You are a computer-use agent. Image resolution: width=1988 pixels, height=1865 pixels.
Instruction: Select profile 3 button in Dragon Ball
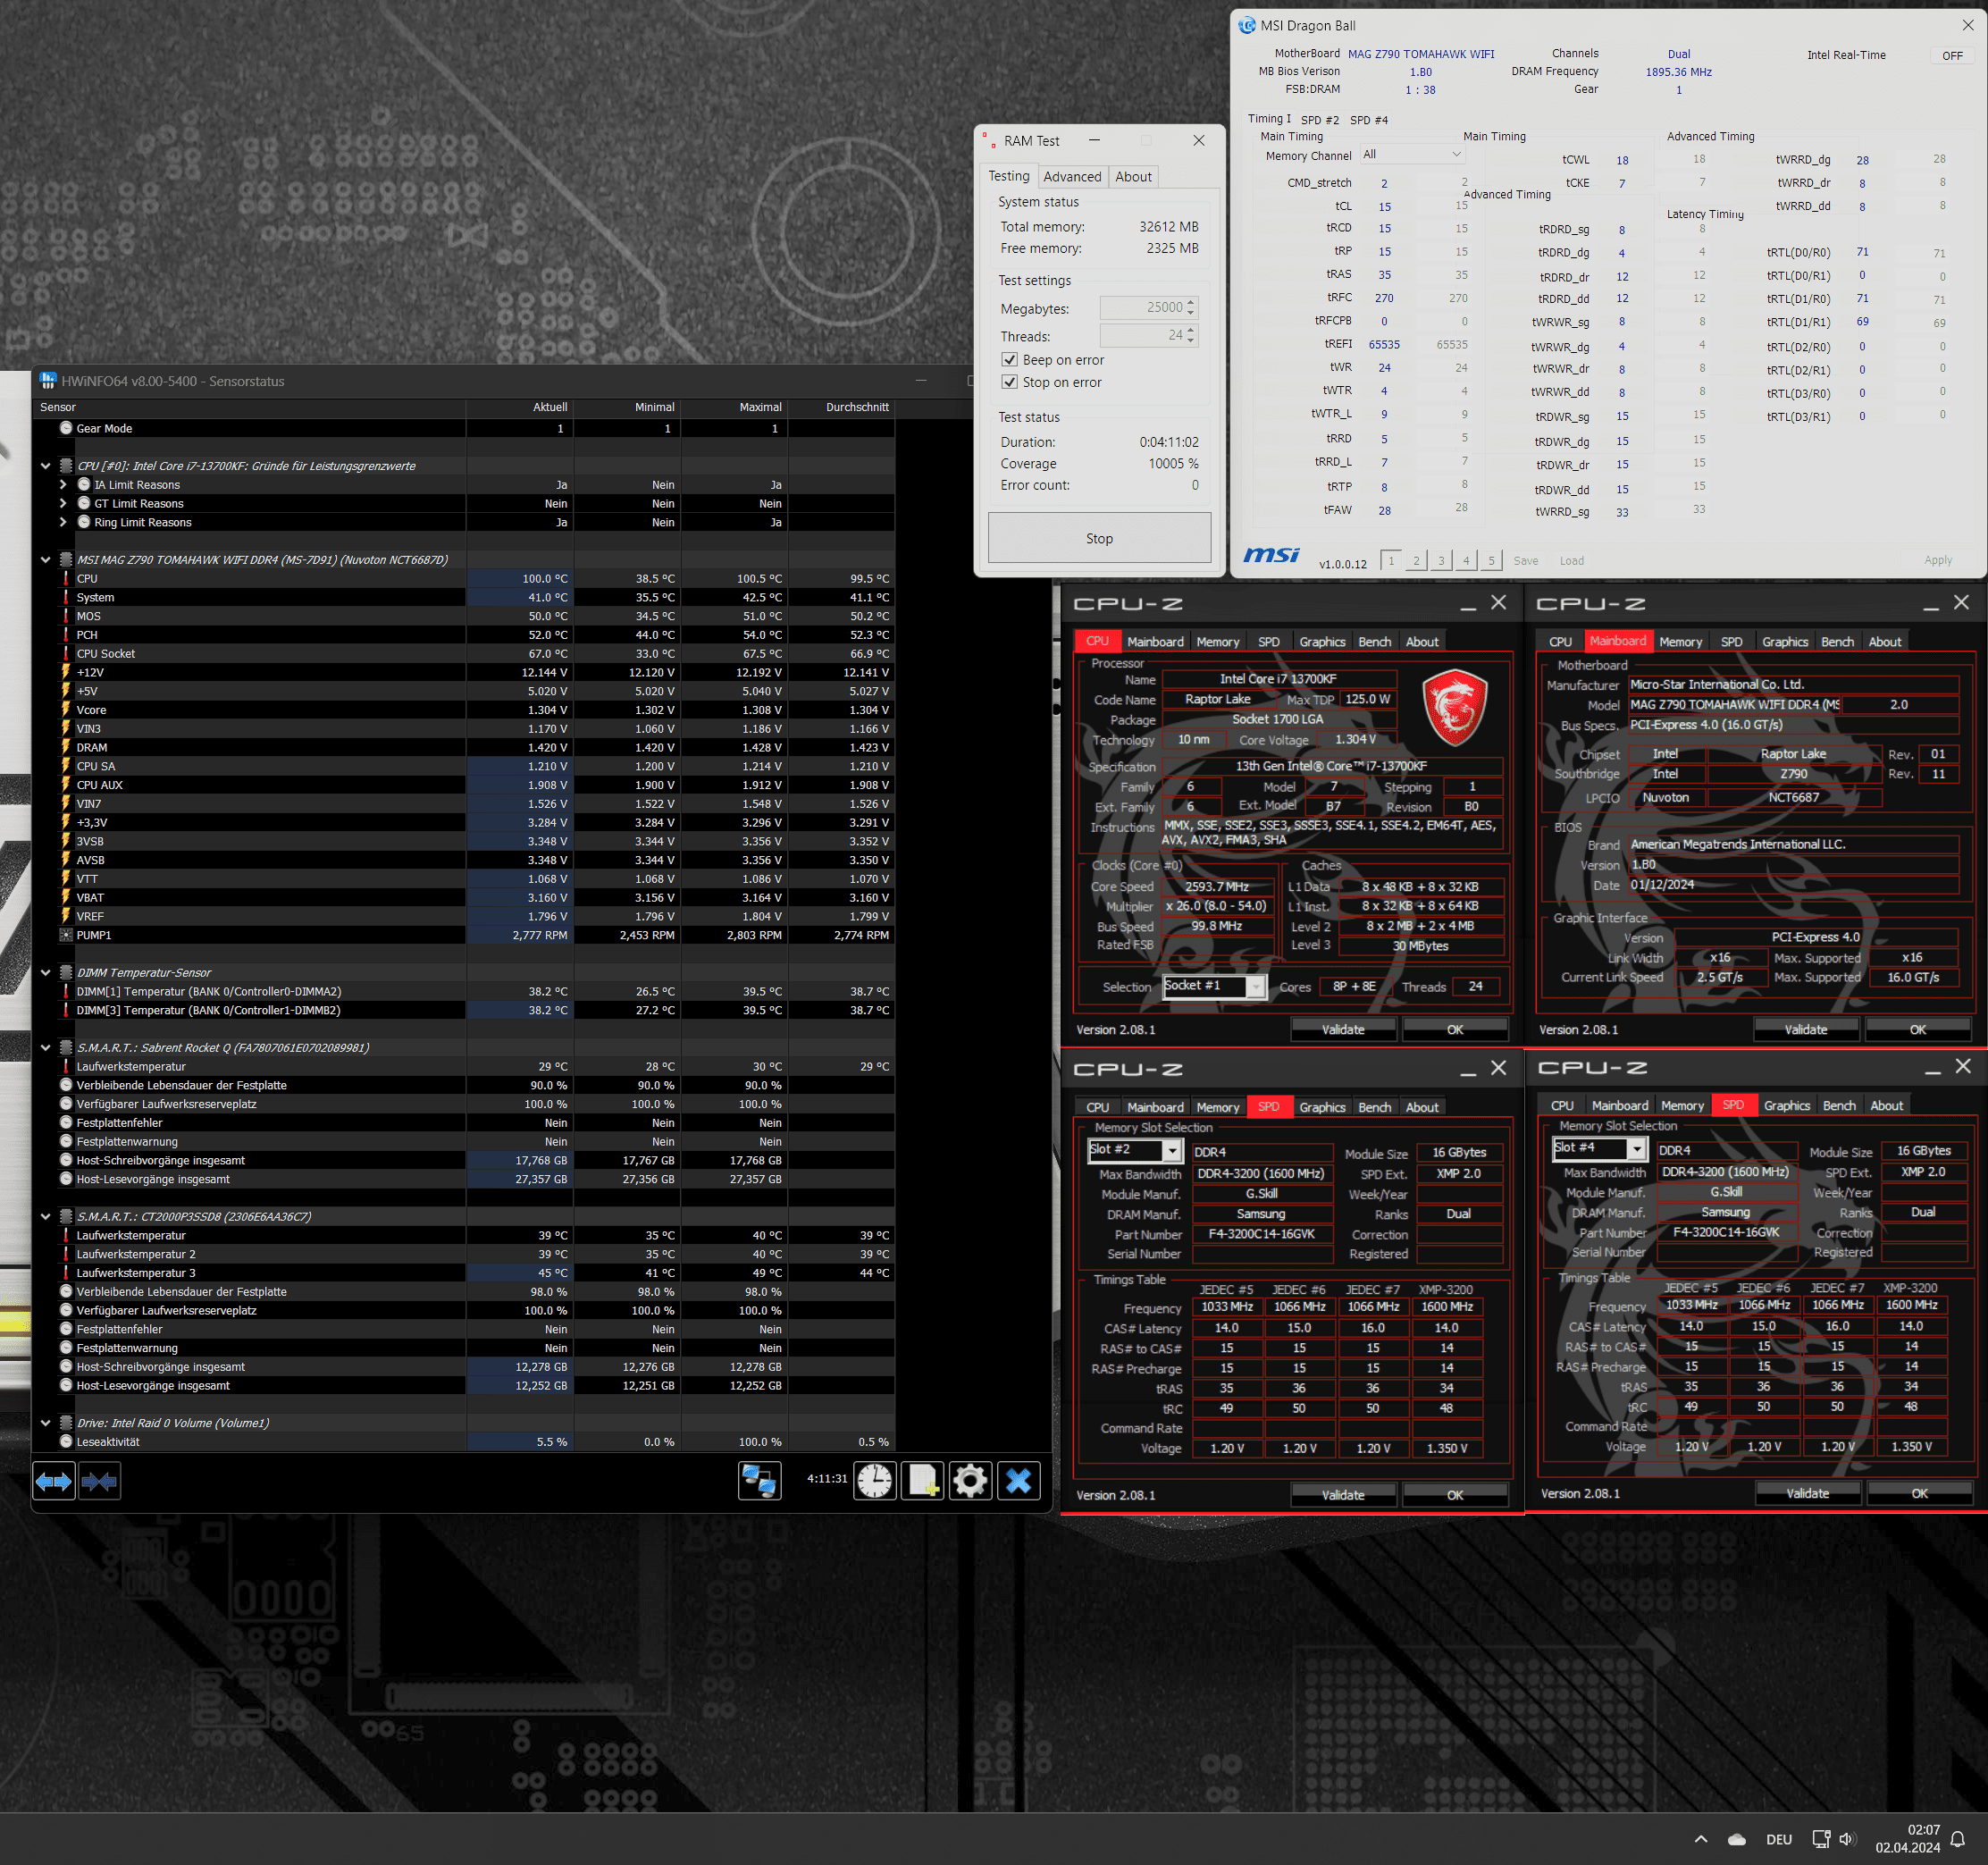click(x=1441, y=560)
